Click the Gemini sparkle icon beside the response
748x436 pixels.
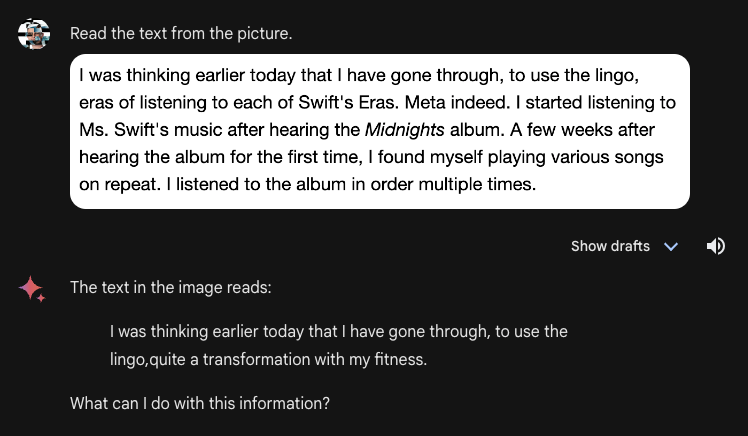coord(32,289)
